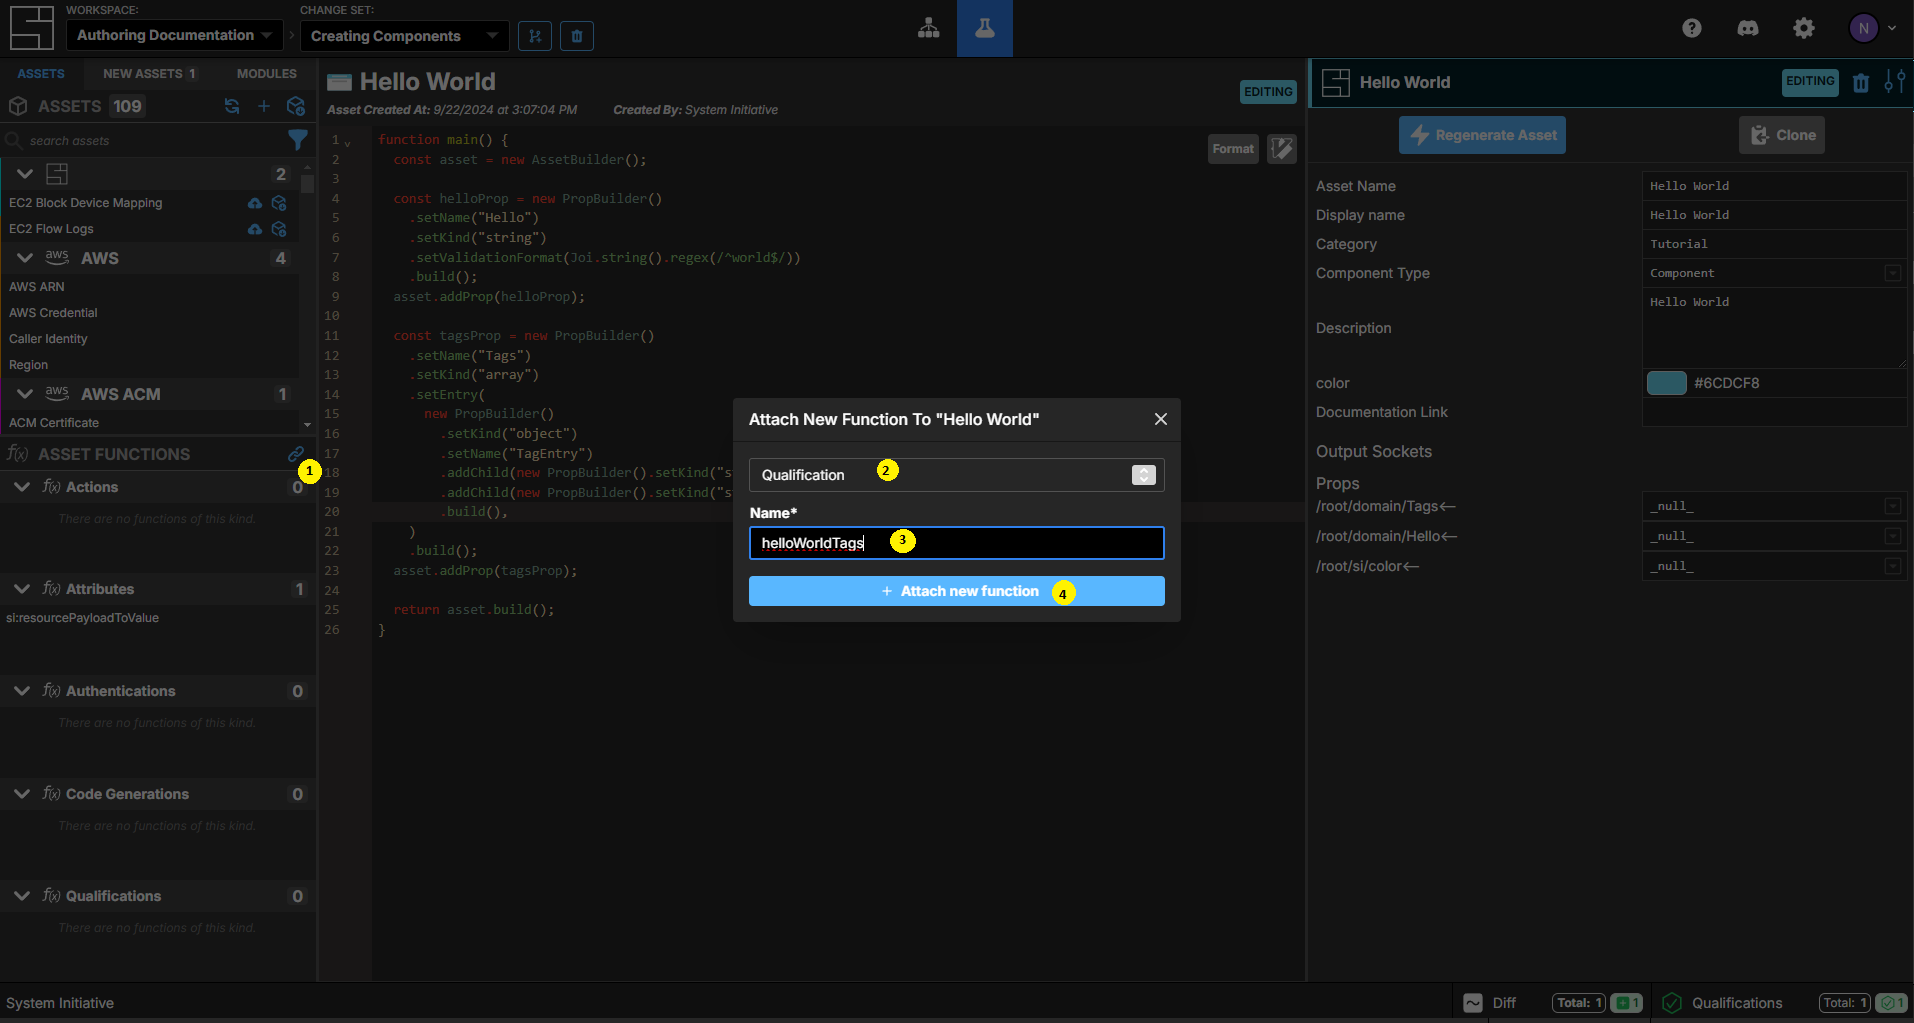Click the Regenerate Asset button
The image size is (1914, 1023).
click(x=1482, y=135)
